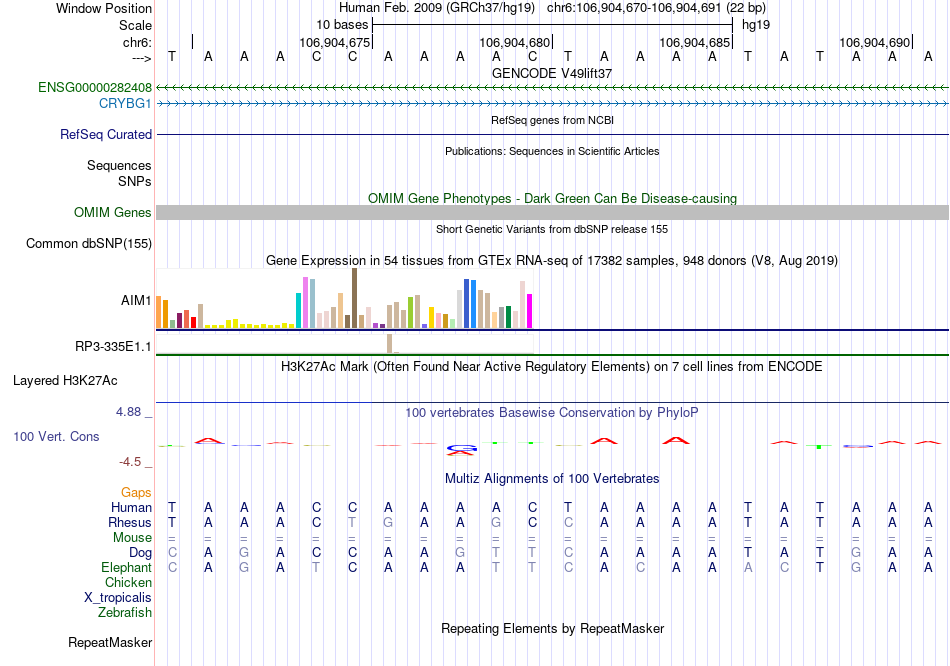Click the 10 bases scale label
950x666 pixels.
pos(342,25)
